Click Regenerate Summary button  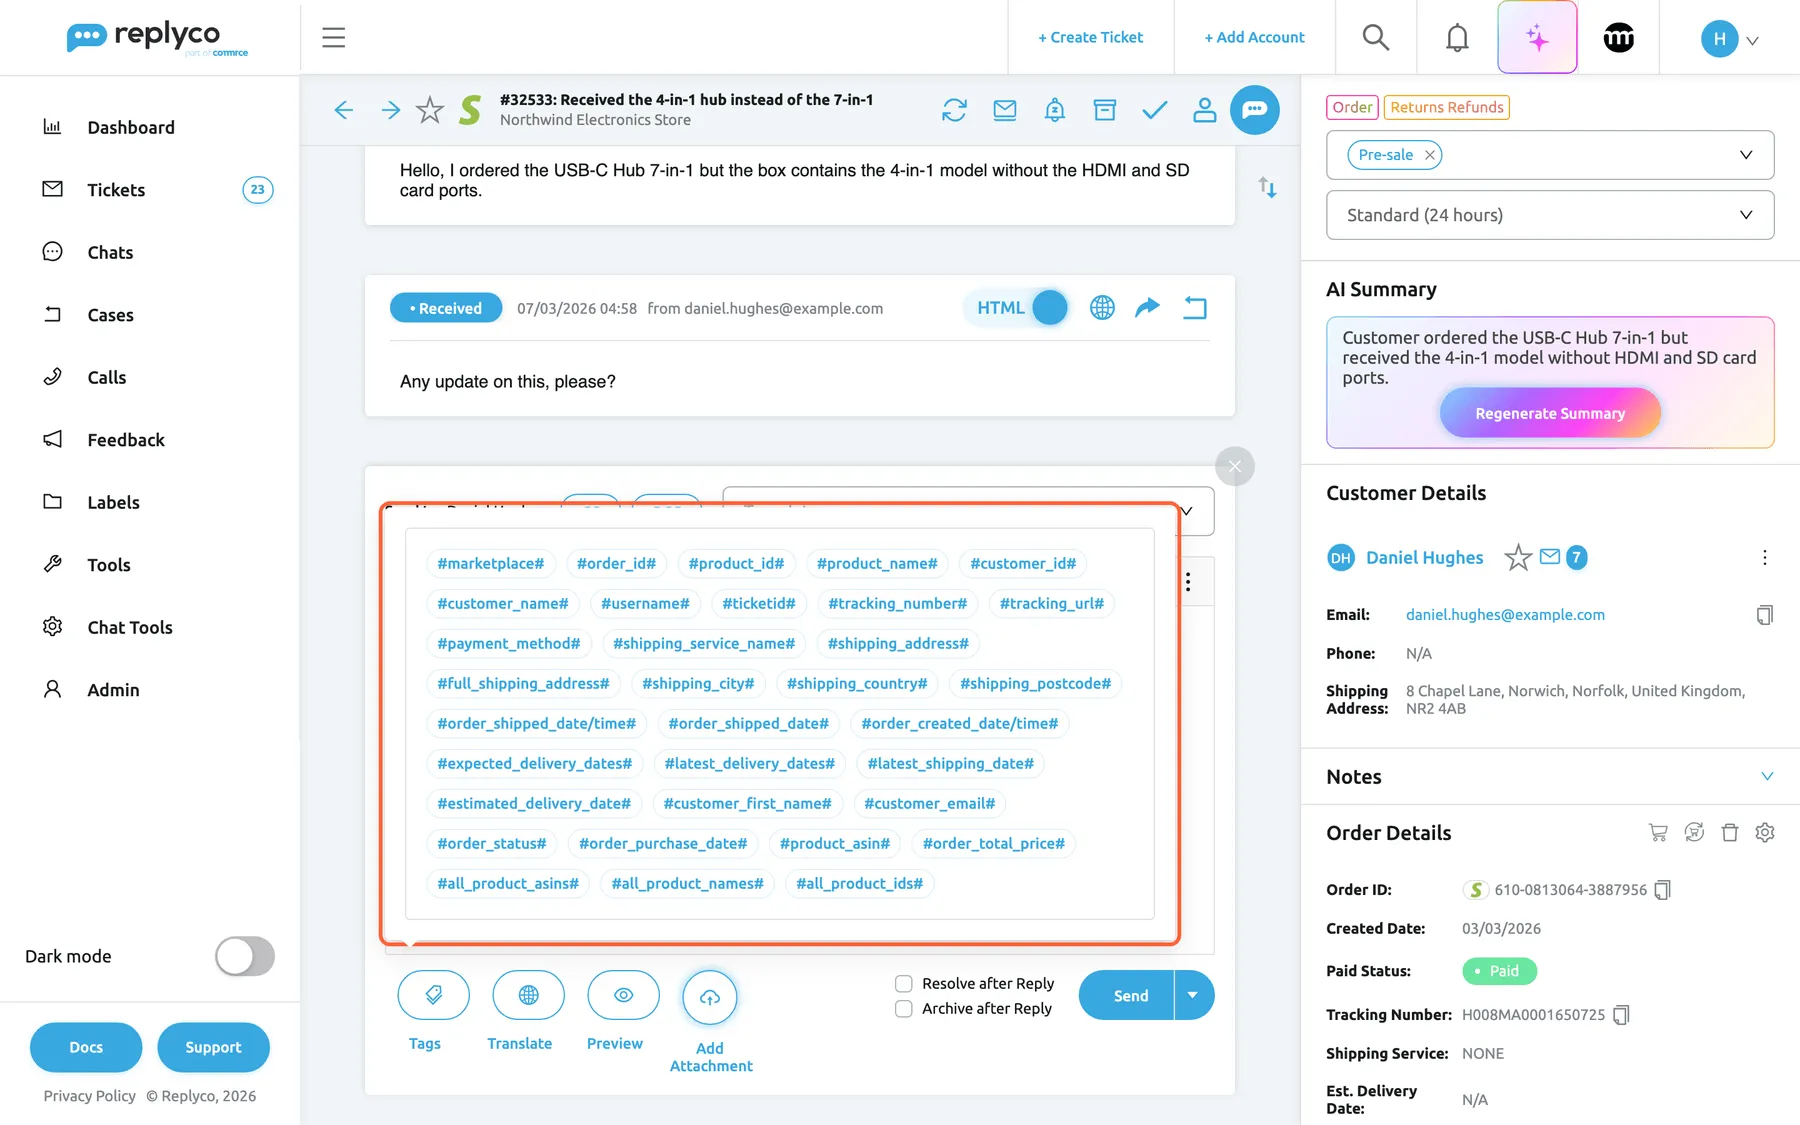(1550, 413)
